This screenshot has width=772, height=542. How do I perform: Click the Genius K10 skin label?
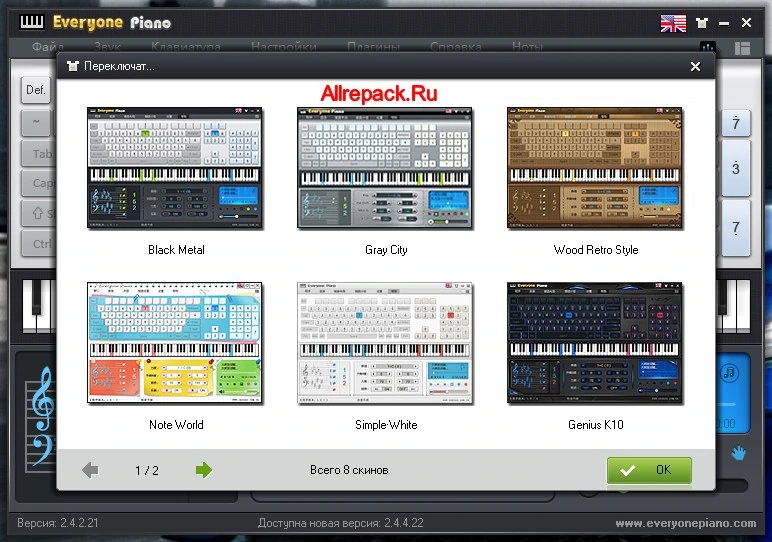tap(596, 424)
